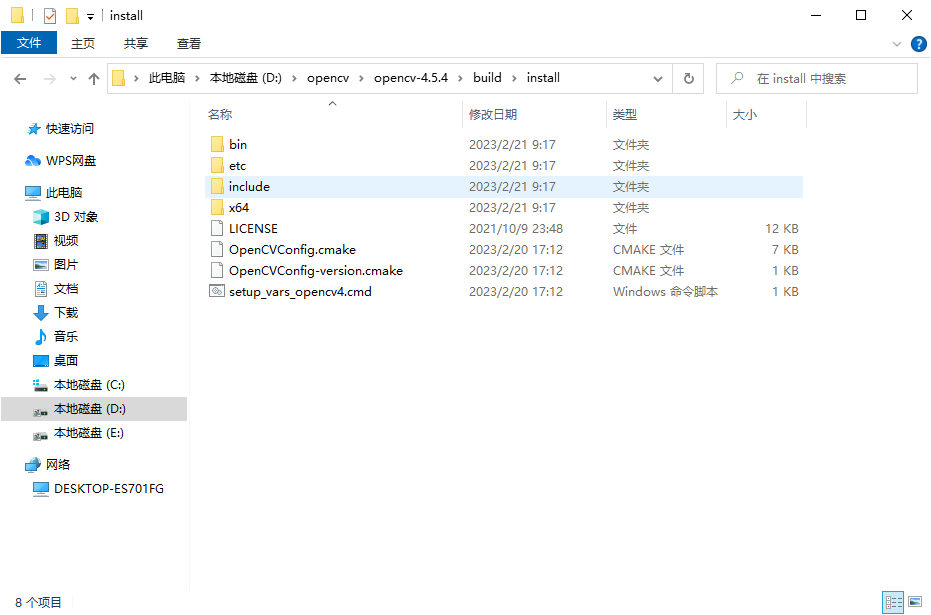Go up one folder level arrow

tap(94, 78)
